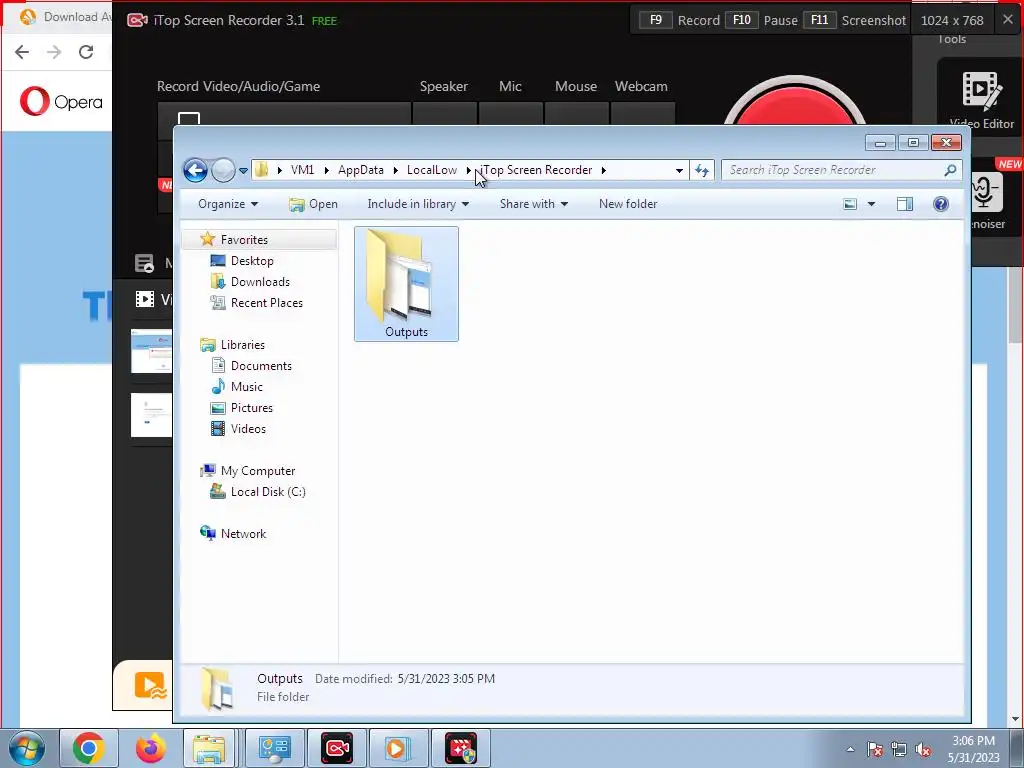This screenshot has width=1024, height=768.
Task: Open the Organize menu
Action: [228, 204]
